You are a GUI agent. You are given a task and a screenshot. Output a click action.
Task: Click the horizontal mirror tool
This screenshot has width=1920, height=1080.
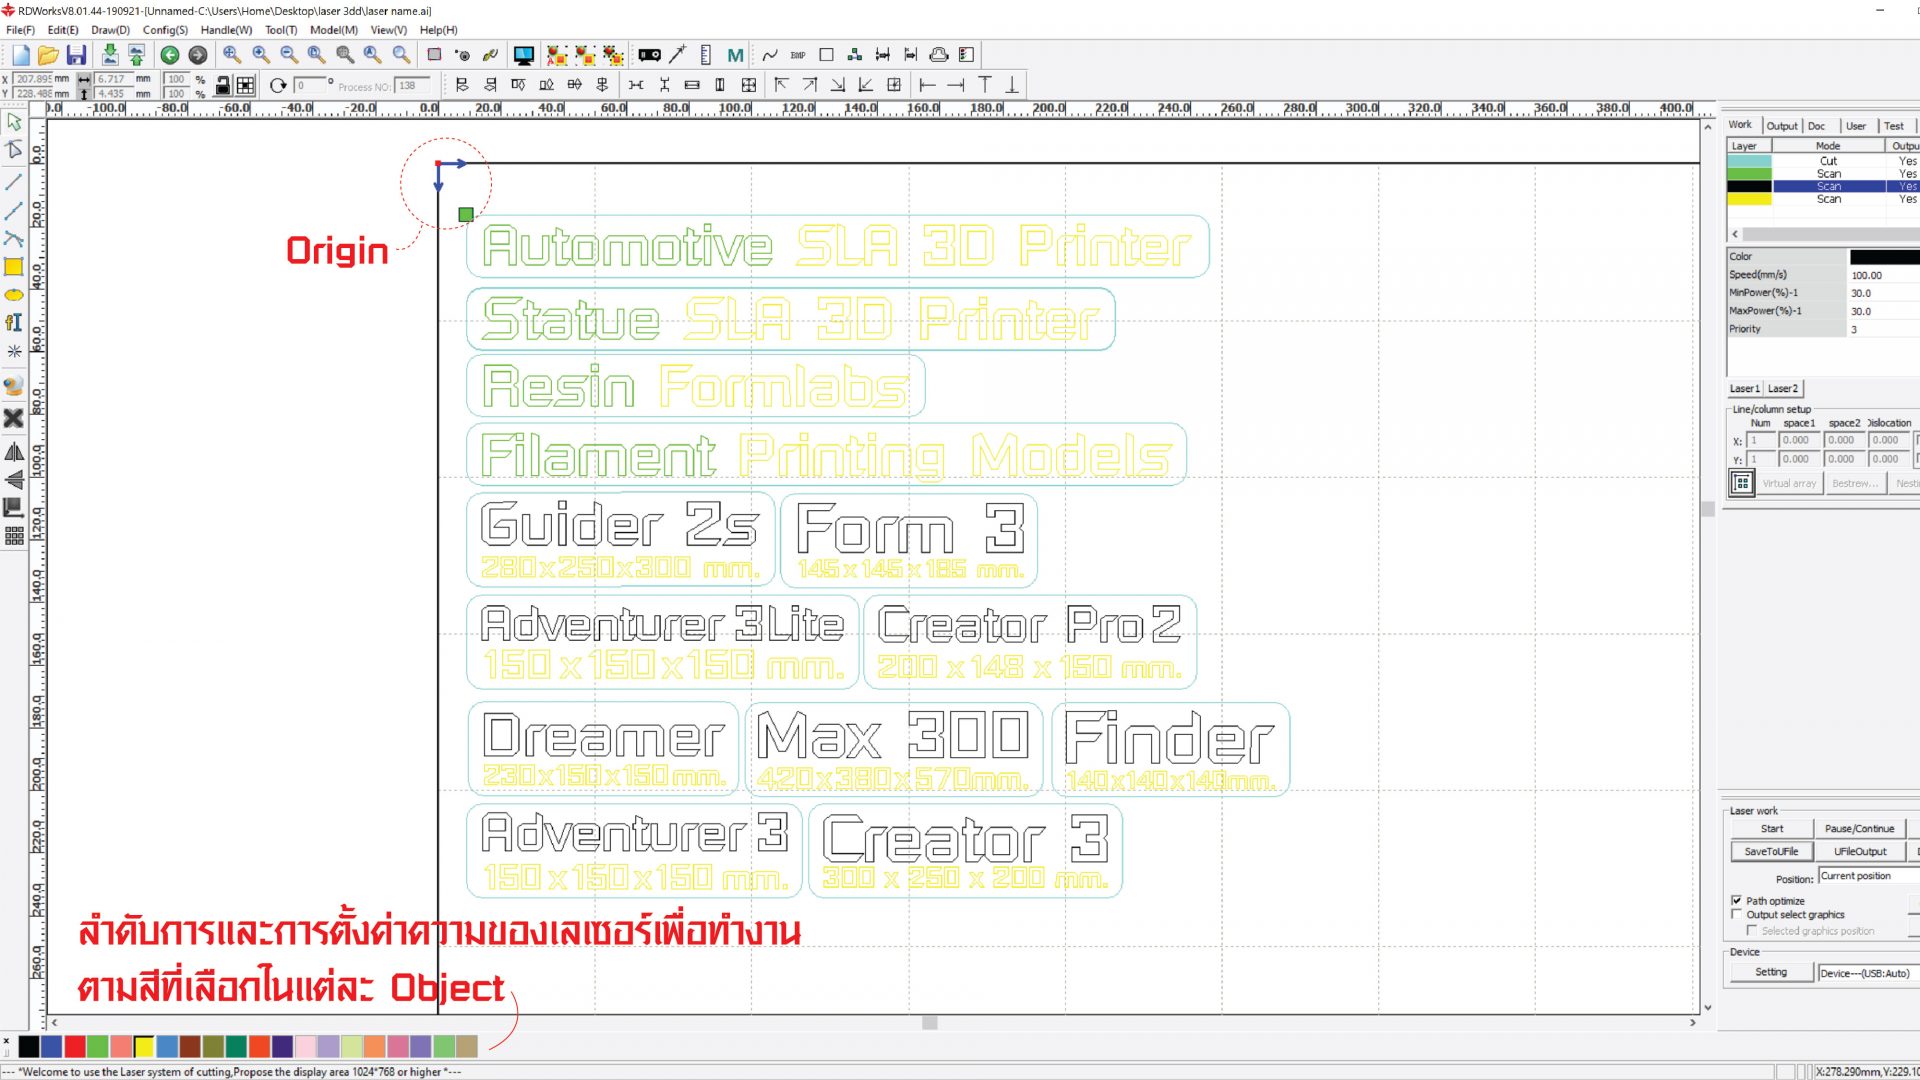coord(14,452)
